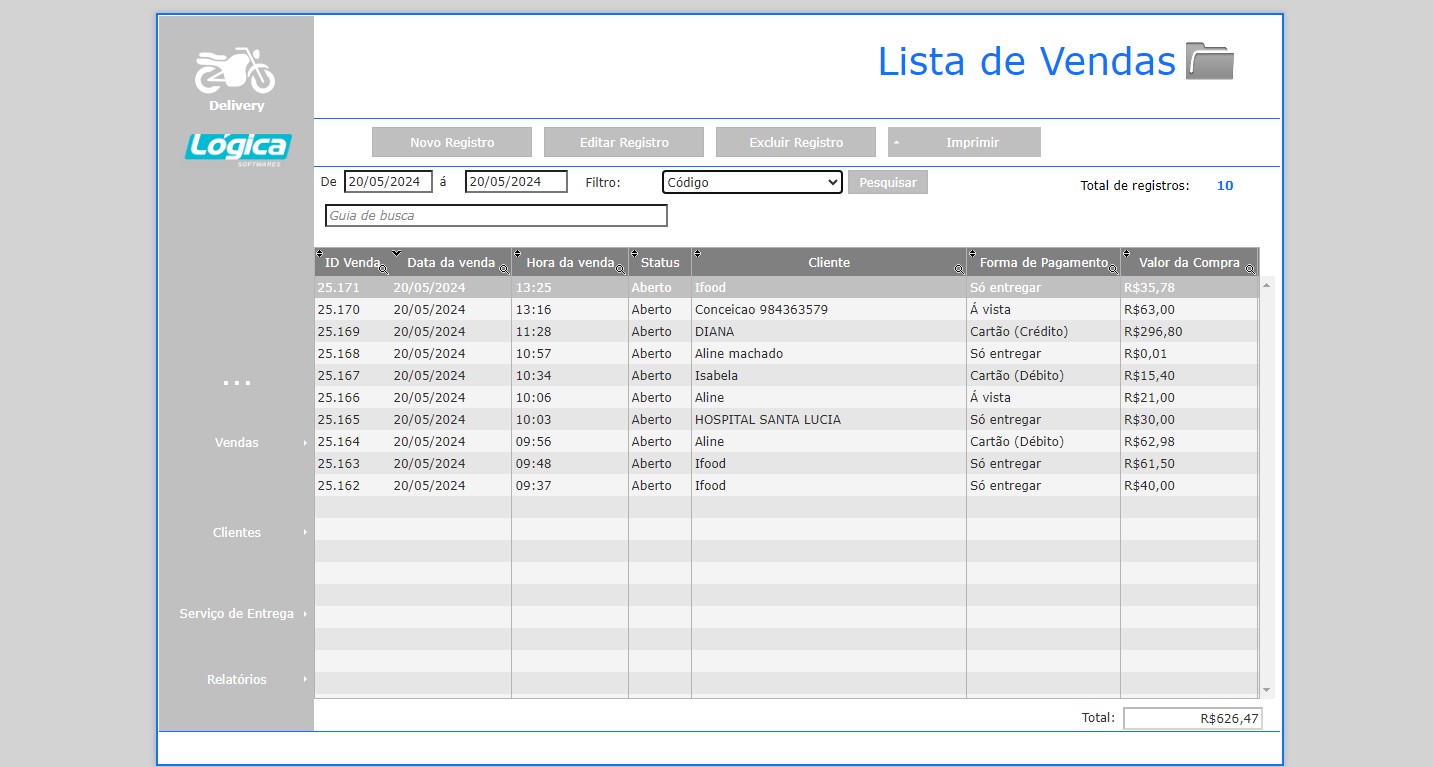The width and height of the screenshot is (1433, 767).
Task: Click the table's vertical scrollbar down arrow
Action: point(1266,690)
